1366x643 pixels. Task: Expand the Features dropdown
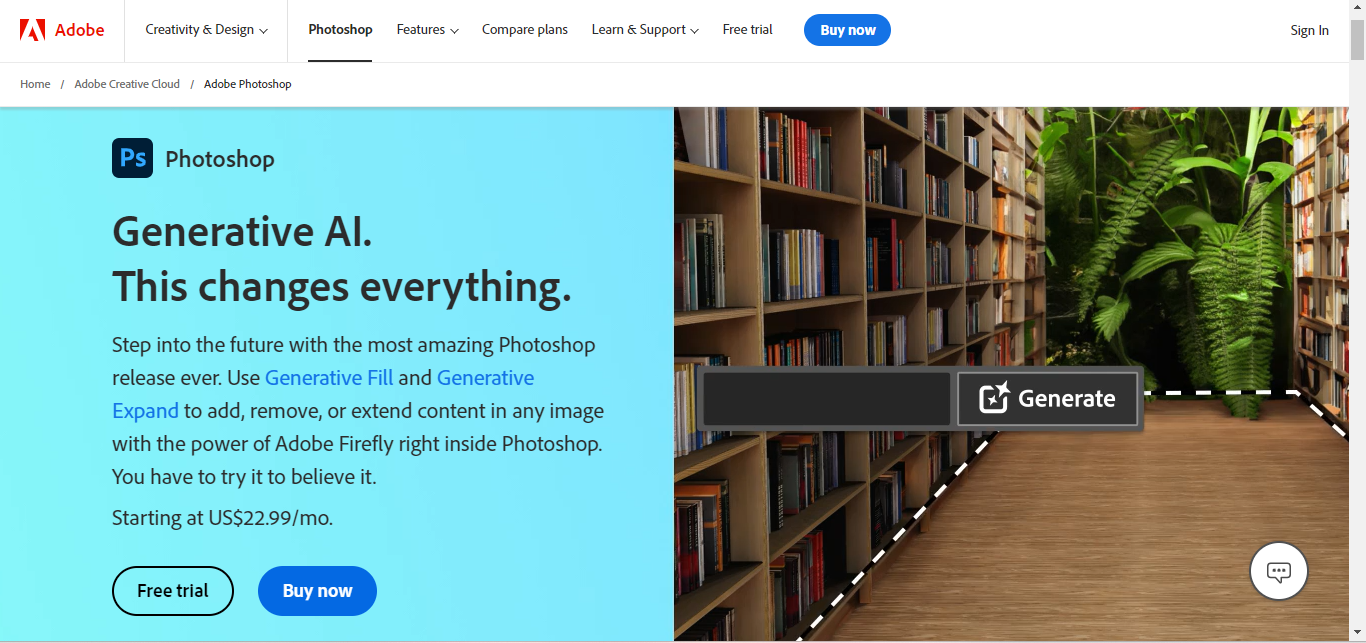click(x=427, y=30)
